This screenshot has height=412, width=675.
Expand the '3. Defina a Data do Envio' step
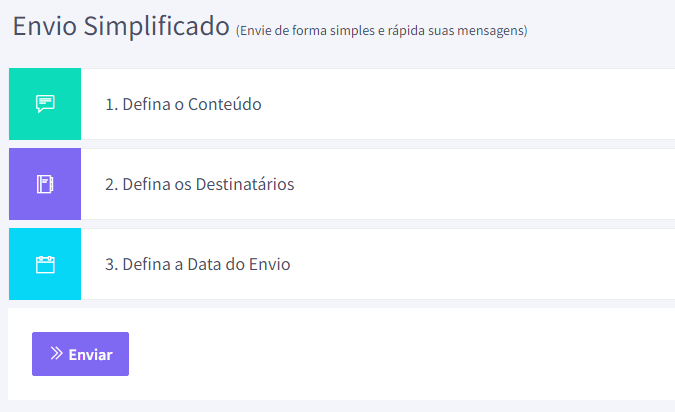click(198, 264)
